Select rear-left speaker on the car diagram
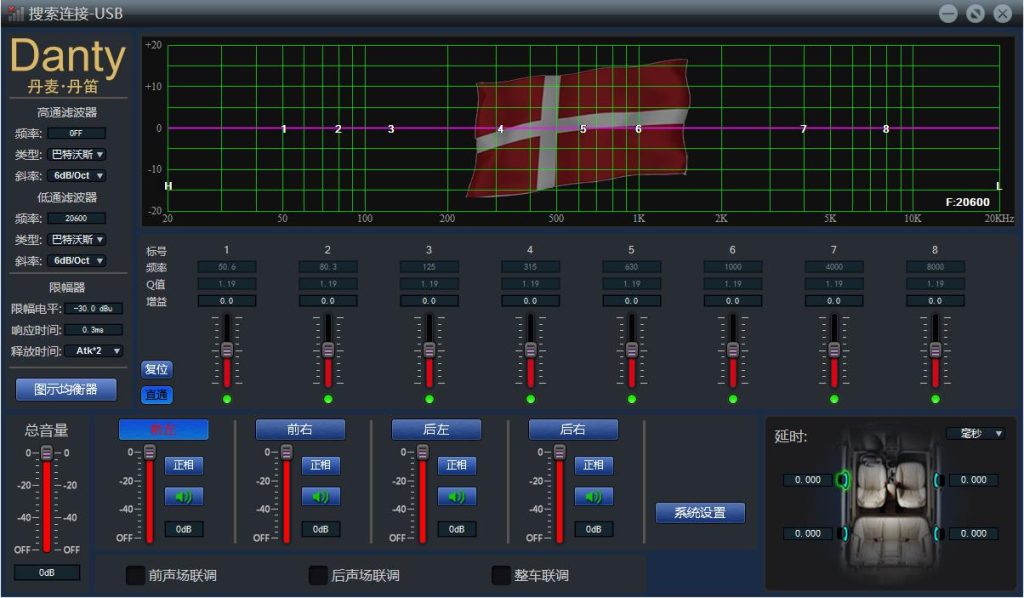The height and width of the screenshot is (598, 1024). tap(843, 533)
